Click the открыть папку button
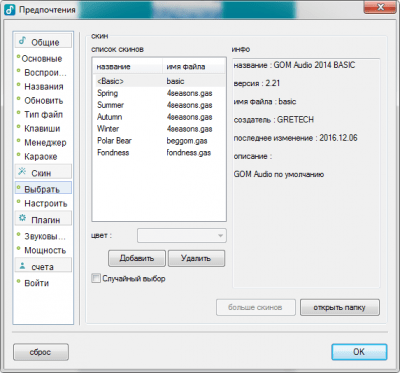 point(340,307)
